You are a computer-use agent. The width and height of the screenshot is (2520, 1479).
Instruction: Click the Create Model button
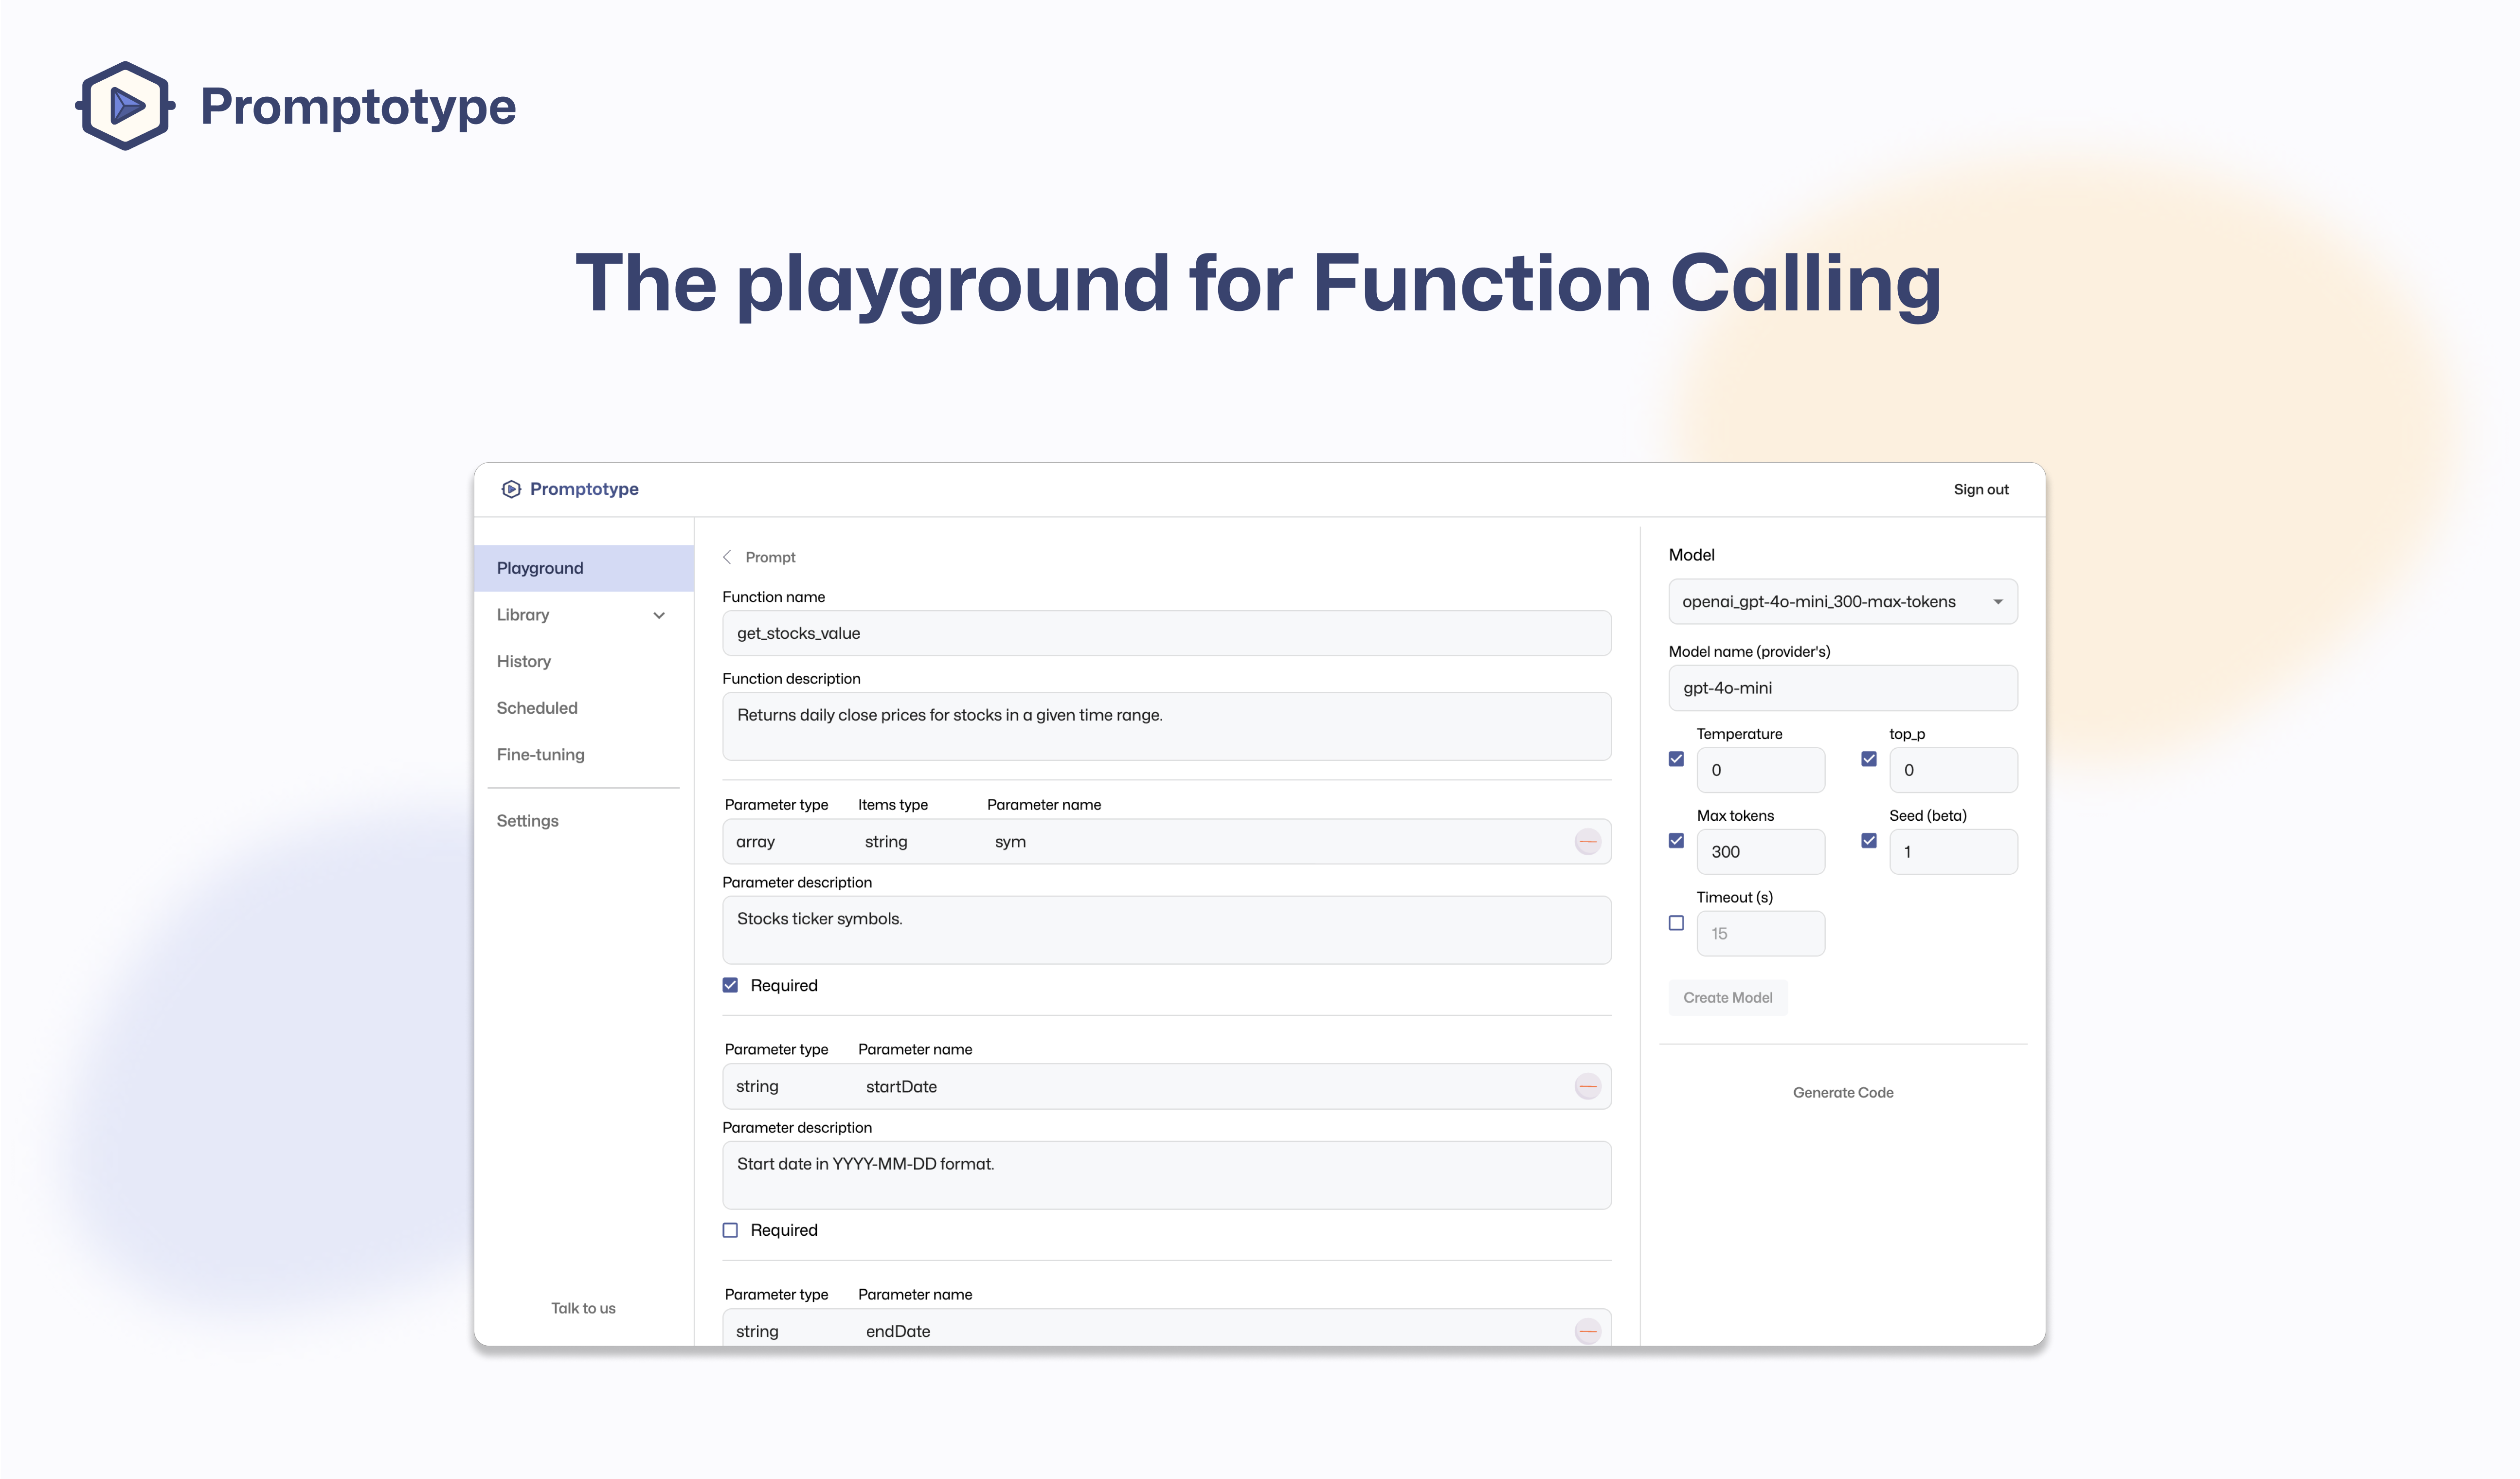coord(1727,997)
